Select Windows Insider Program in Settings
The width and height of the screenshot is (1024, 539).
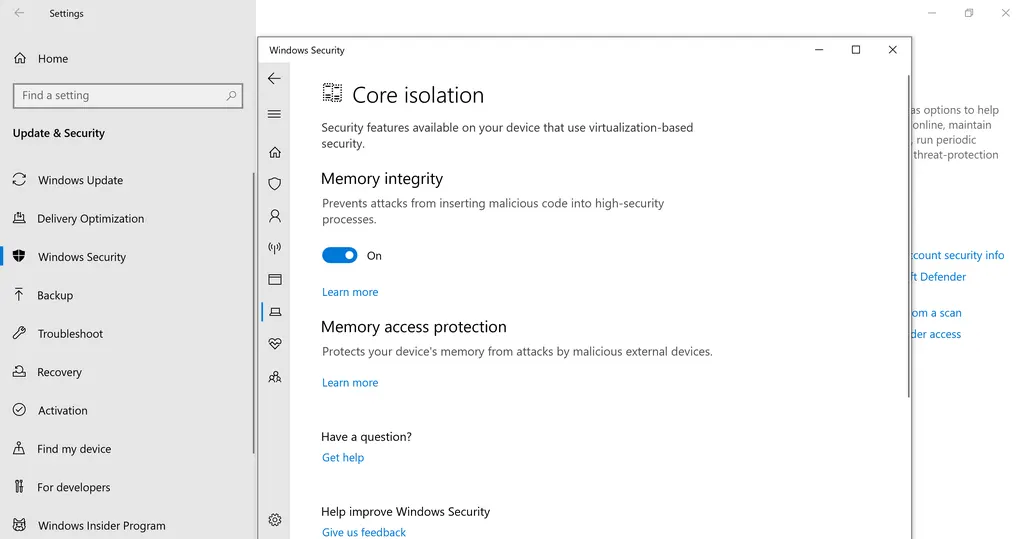pyautogui.click(x=102, y=526)
